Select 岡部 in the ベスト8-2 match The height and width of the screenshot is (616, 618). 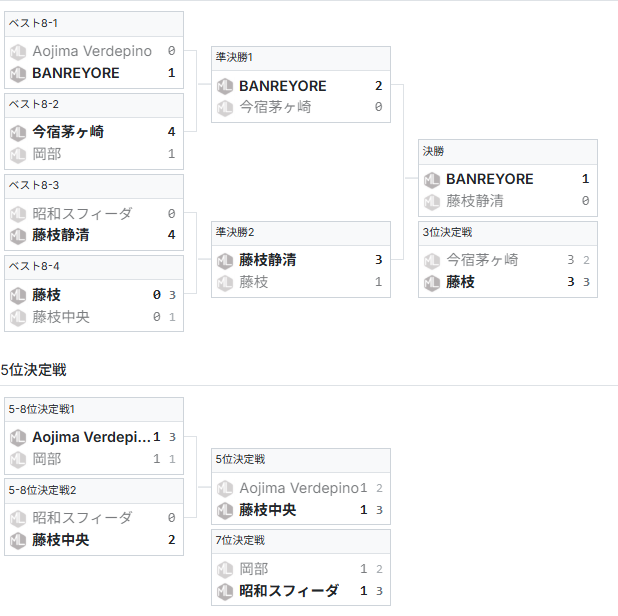point(47,154)
